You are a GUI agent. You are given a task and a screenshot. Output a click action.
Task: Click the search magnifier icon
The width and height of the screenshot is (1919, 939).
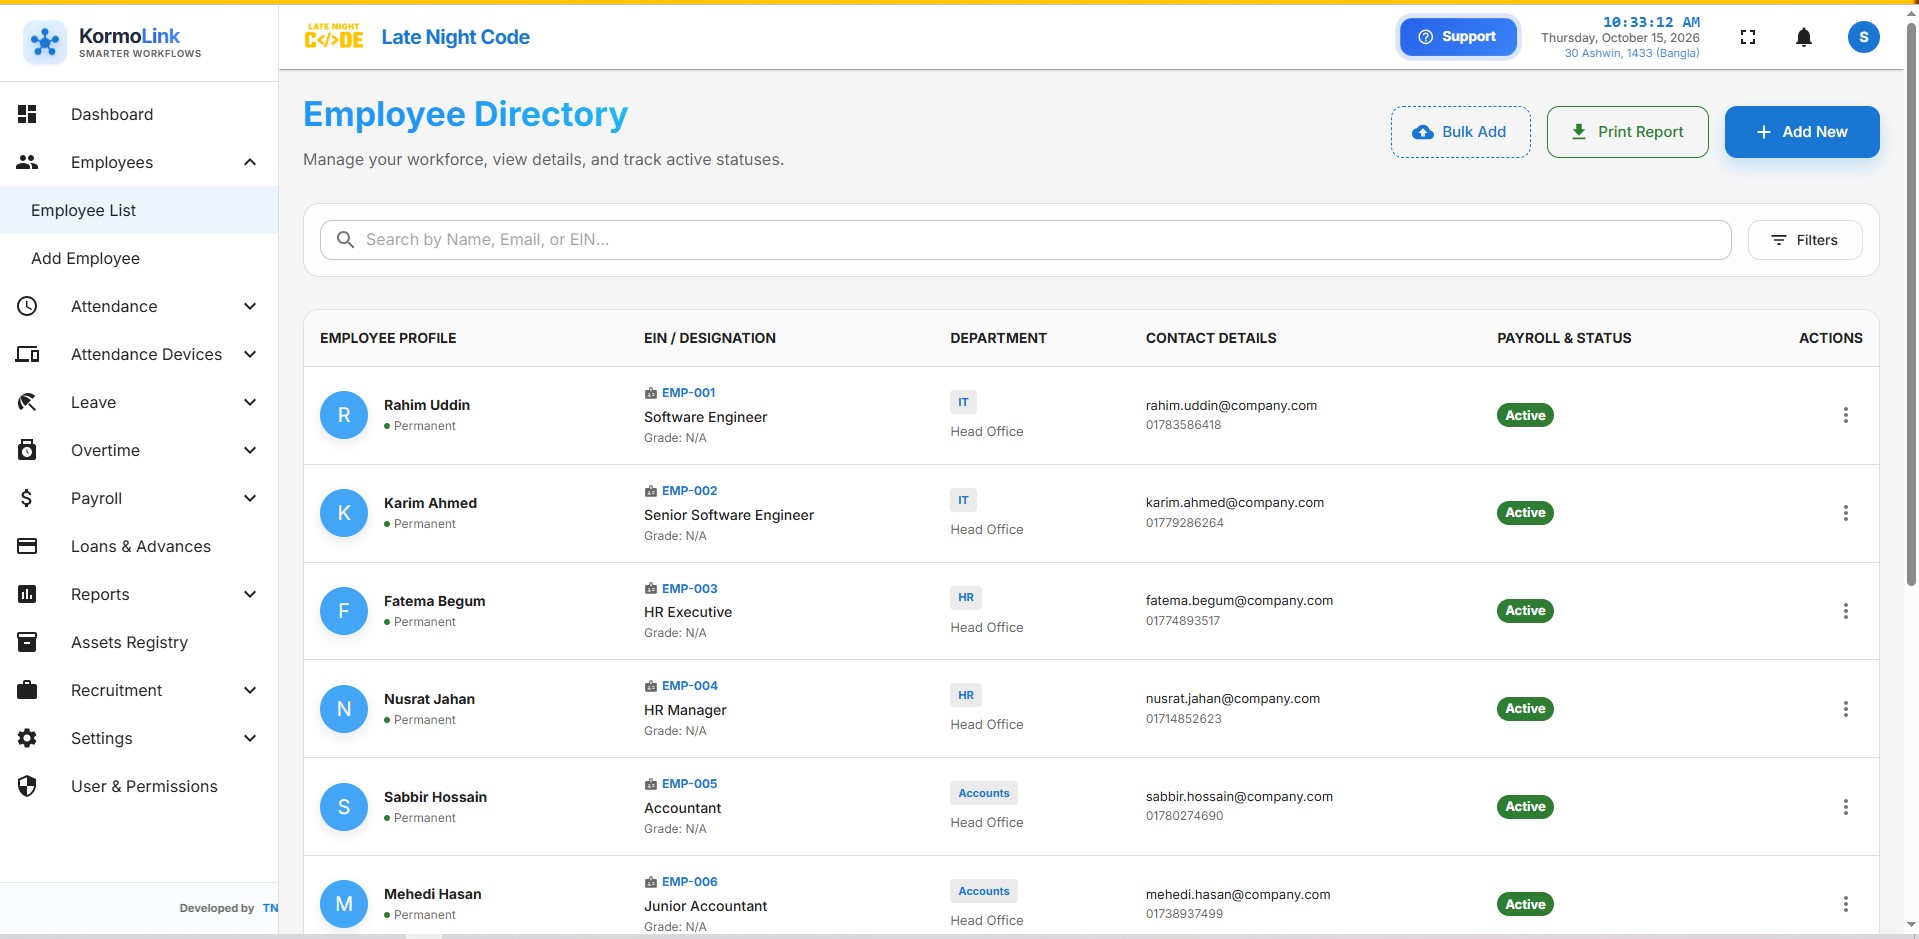pos(345,240)
